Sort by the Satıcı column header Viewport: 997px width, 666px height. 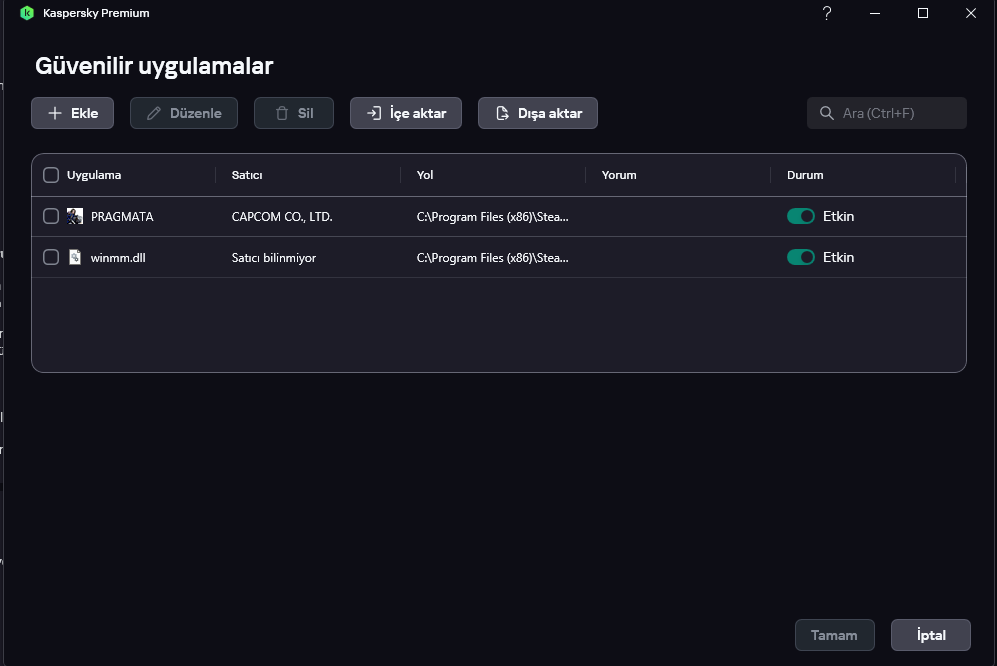coord(247,175)
